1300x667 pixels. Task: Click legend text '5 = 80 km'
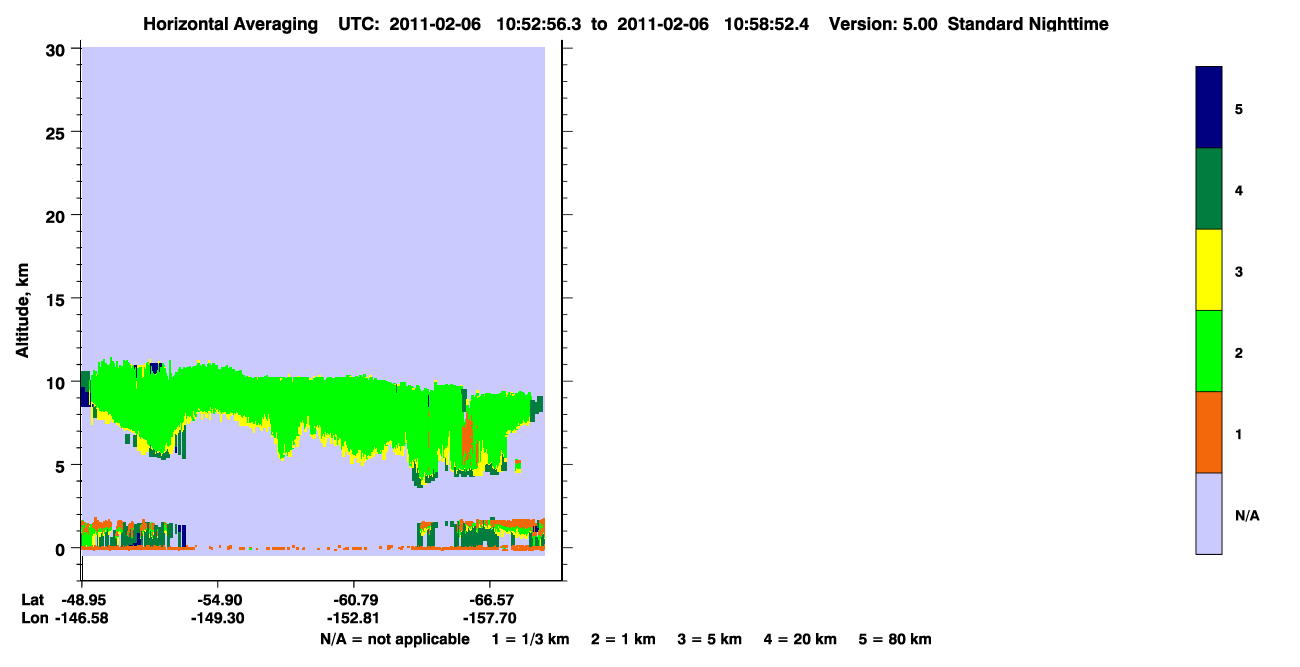(895, 639)
